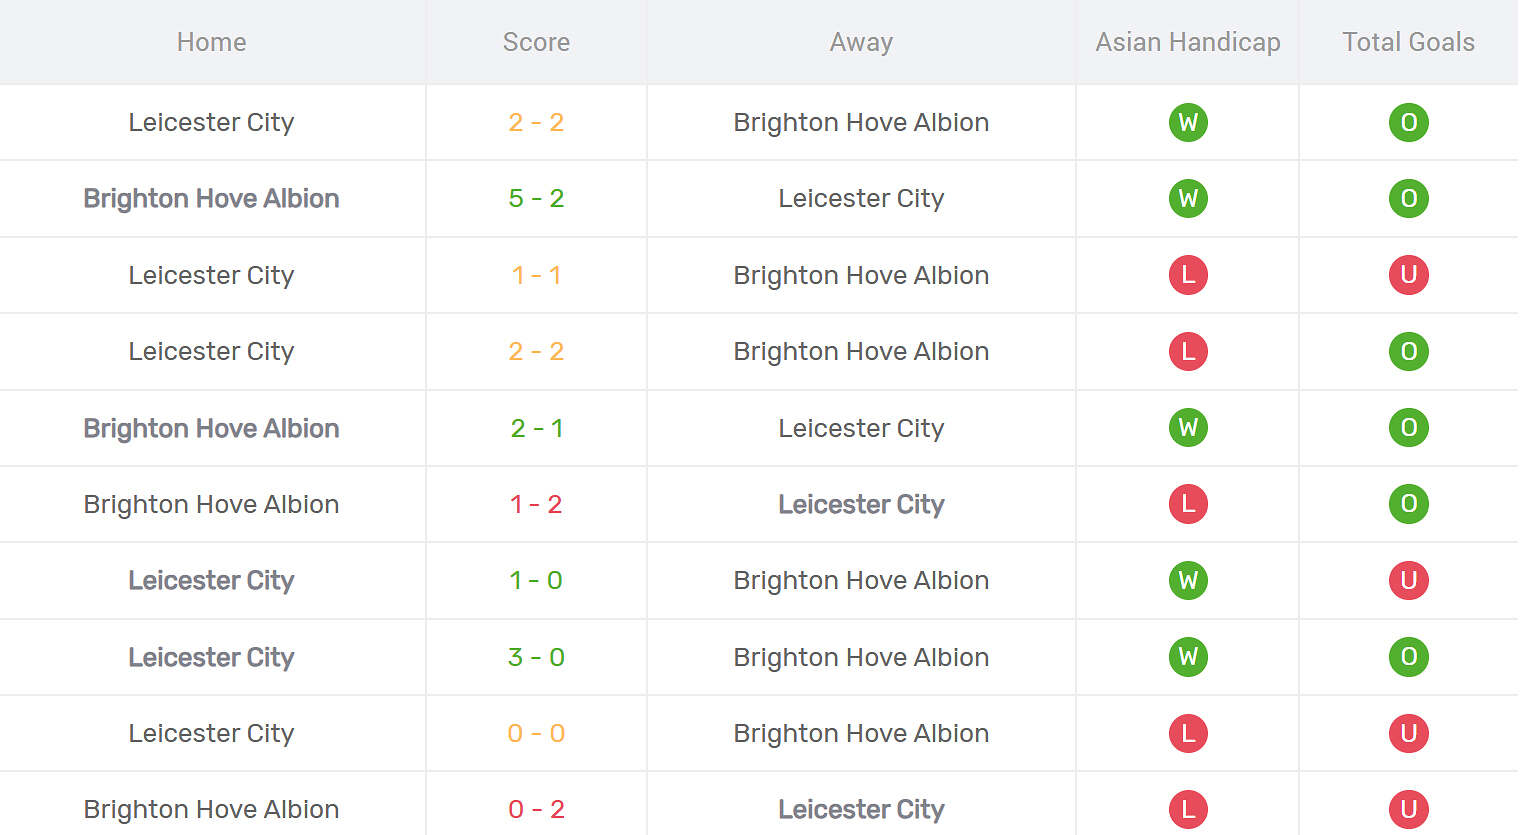Click the red U badge in the 1 - 1 row
This screenshot has height=835, width=1521.
[x=1408, y=275]
